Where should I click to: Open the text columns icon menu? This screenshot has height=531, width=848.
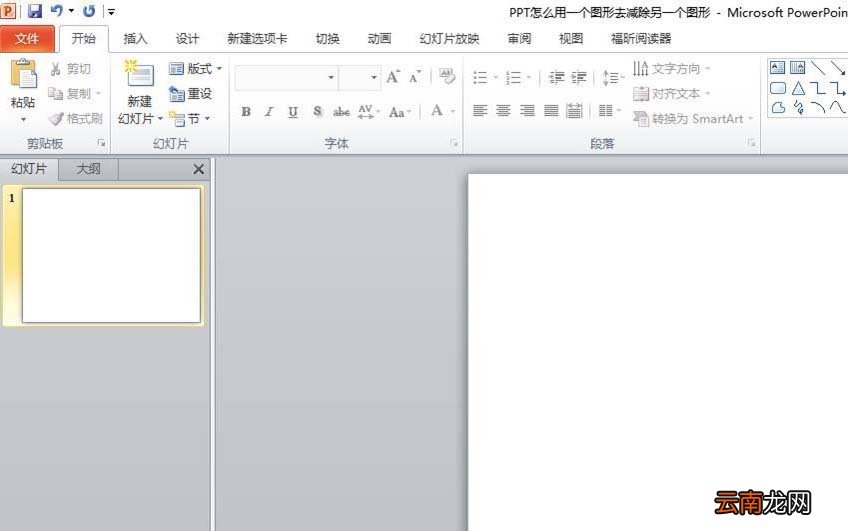(x=610, y=111)
